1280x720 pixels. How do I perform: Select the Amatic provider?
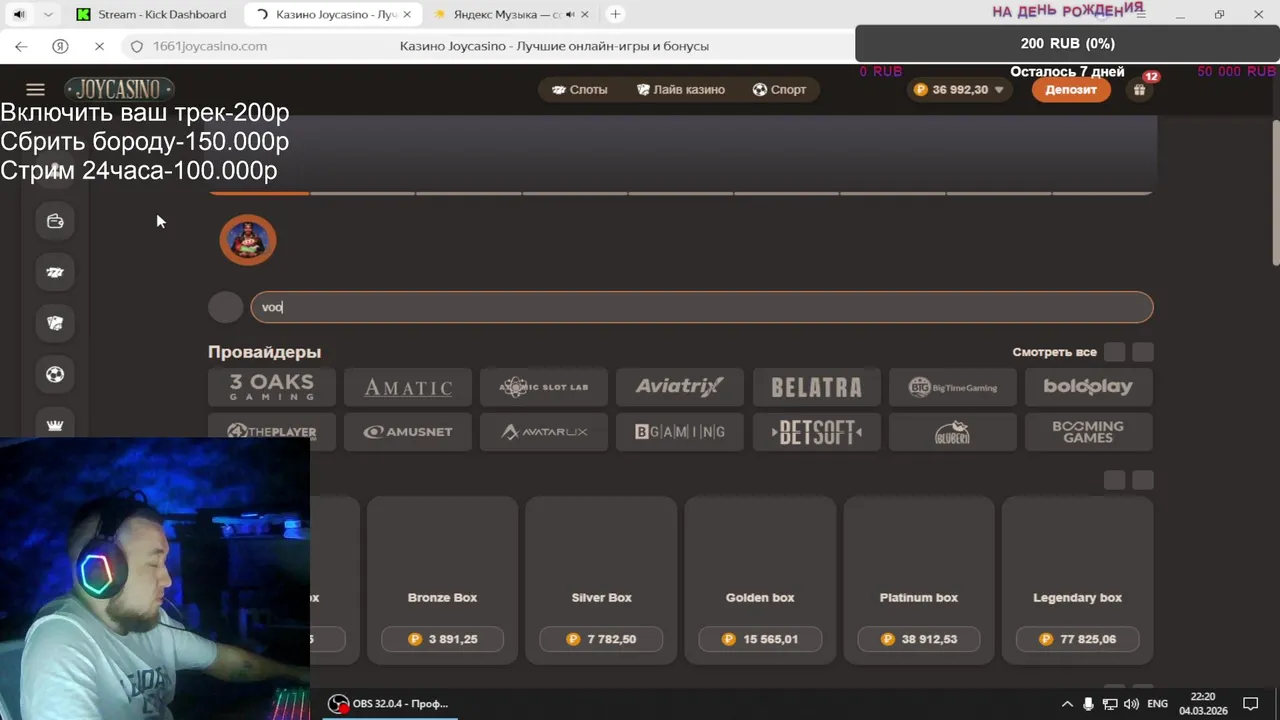(x=408, y=387)
